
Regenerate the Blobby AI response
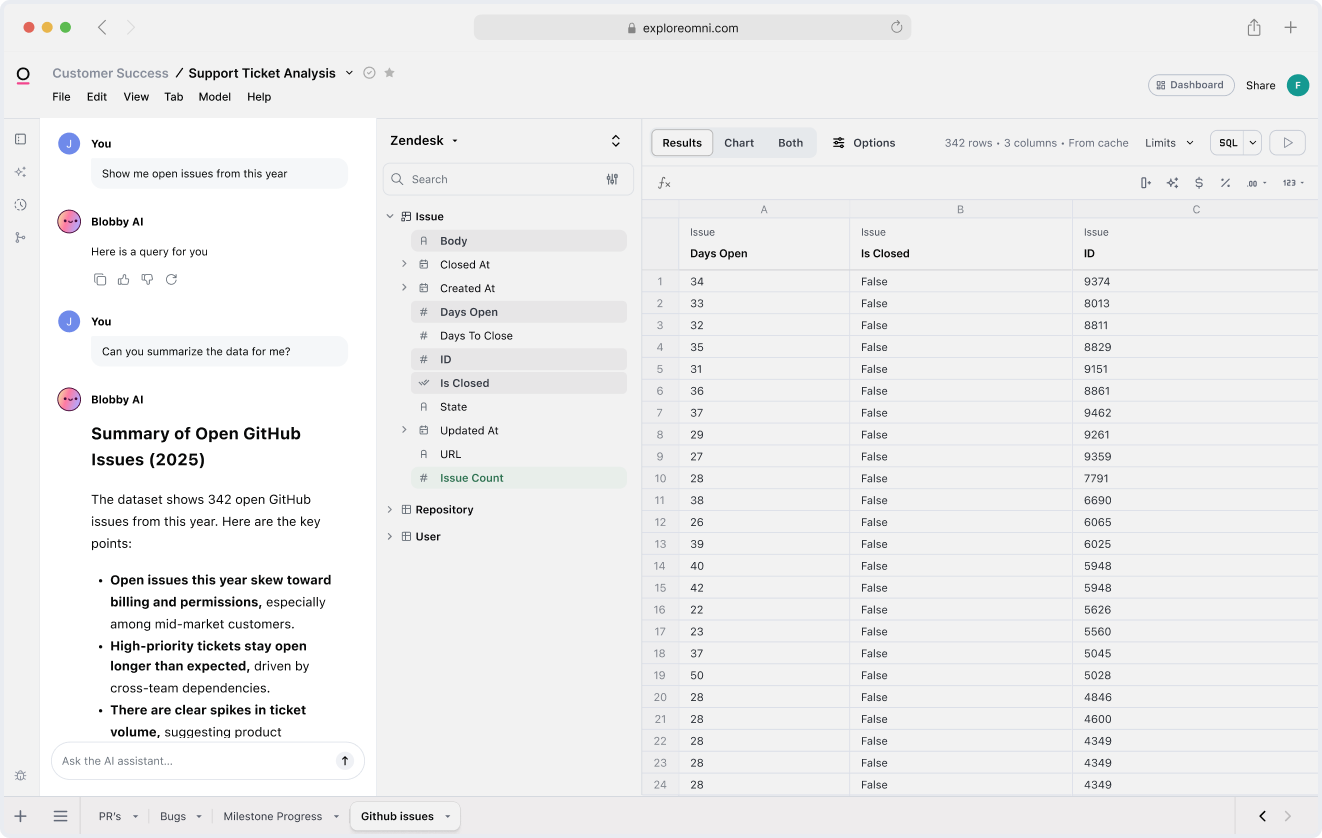coord(171,280)
